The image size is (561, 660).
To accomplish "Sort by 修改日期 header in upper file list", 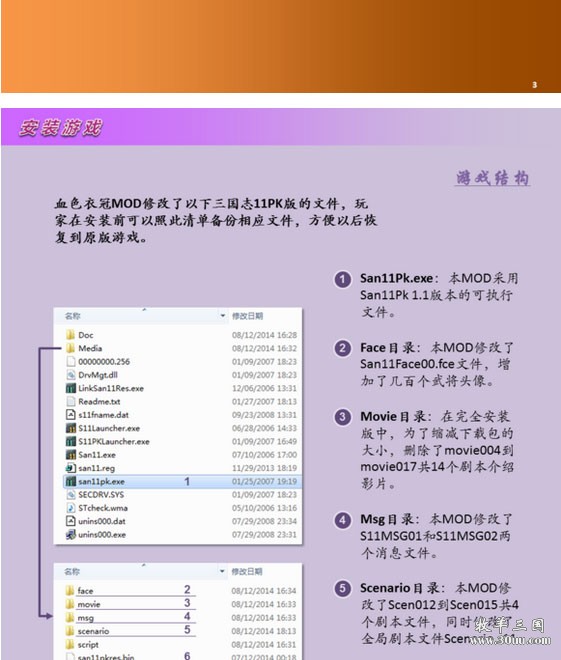I will click(x=247, y=316).
